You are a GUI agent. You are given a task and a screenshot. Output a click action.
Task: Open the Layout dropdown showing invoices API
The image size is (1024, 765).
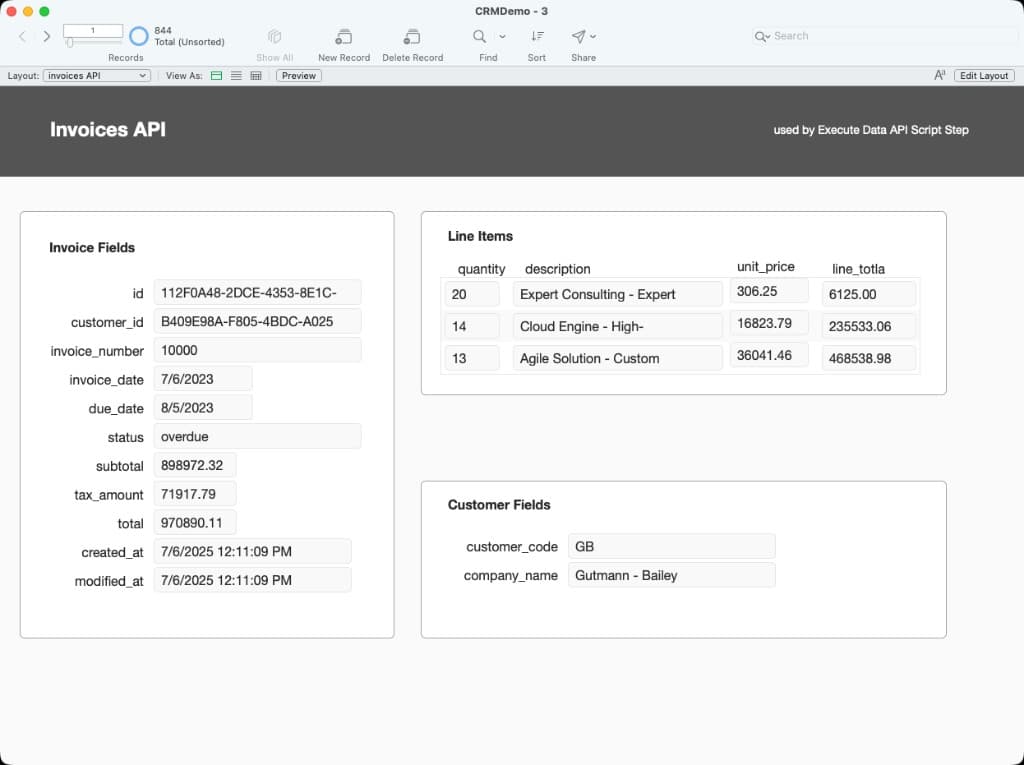[x=97, y=76]
